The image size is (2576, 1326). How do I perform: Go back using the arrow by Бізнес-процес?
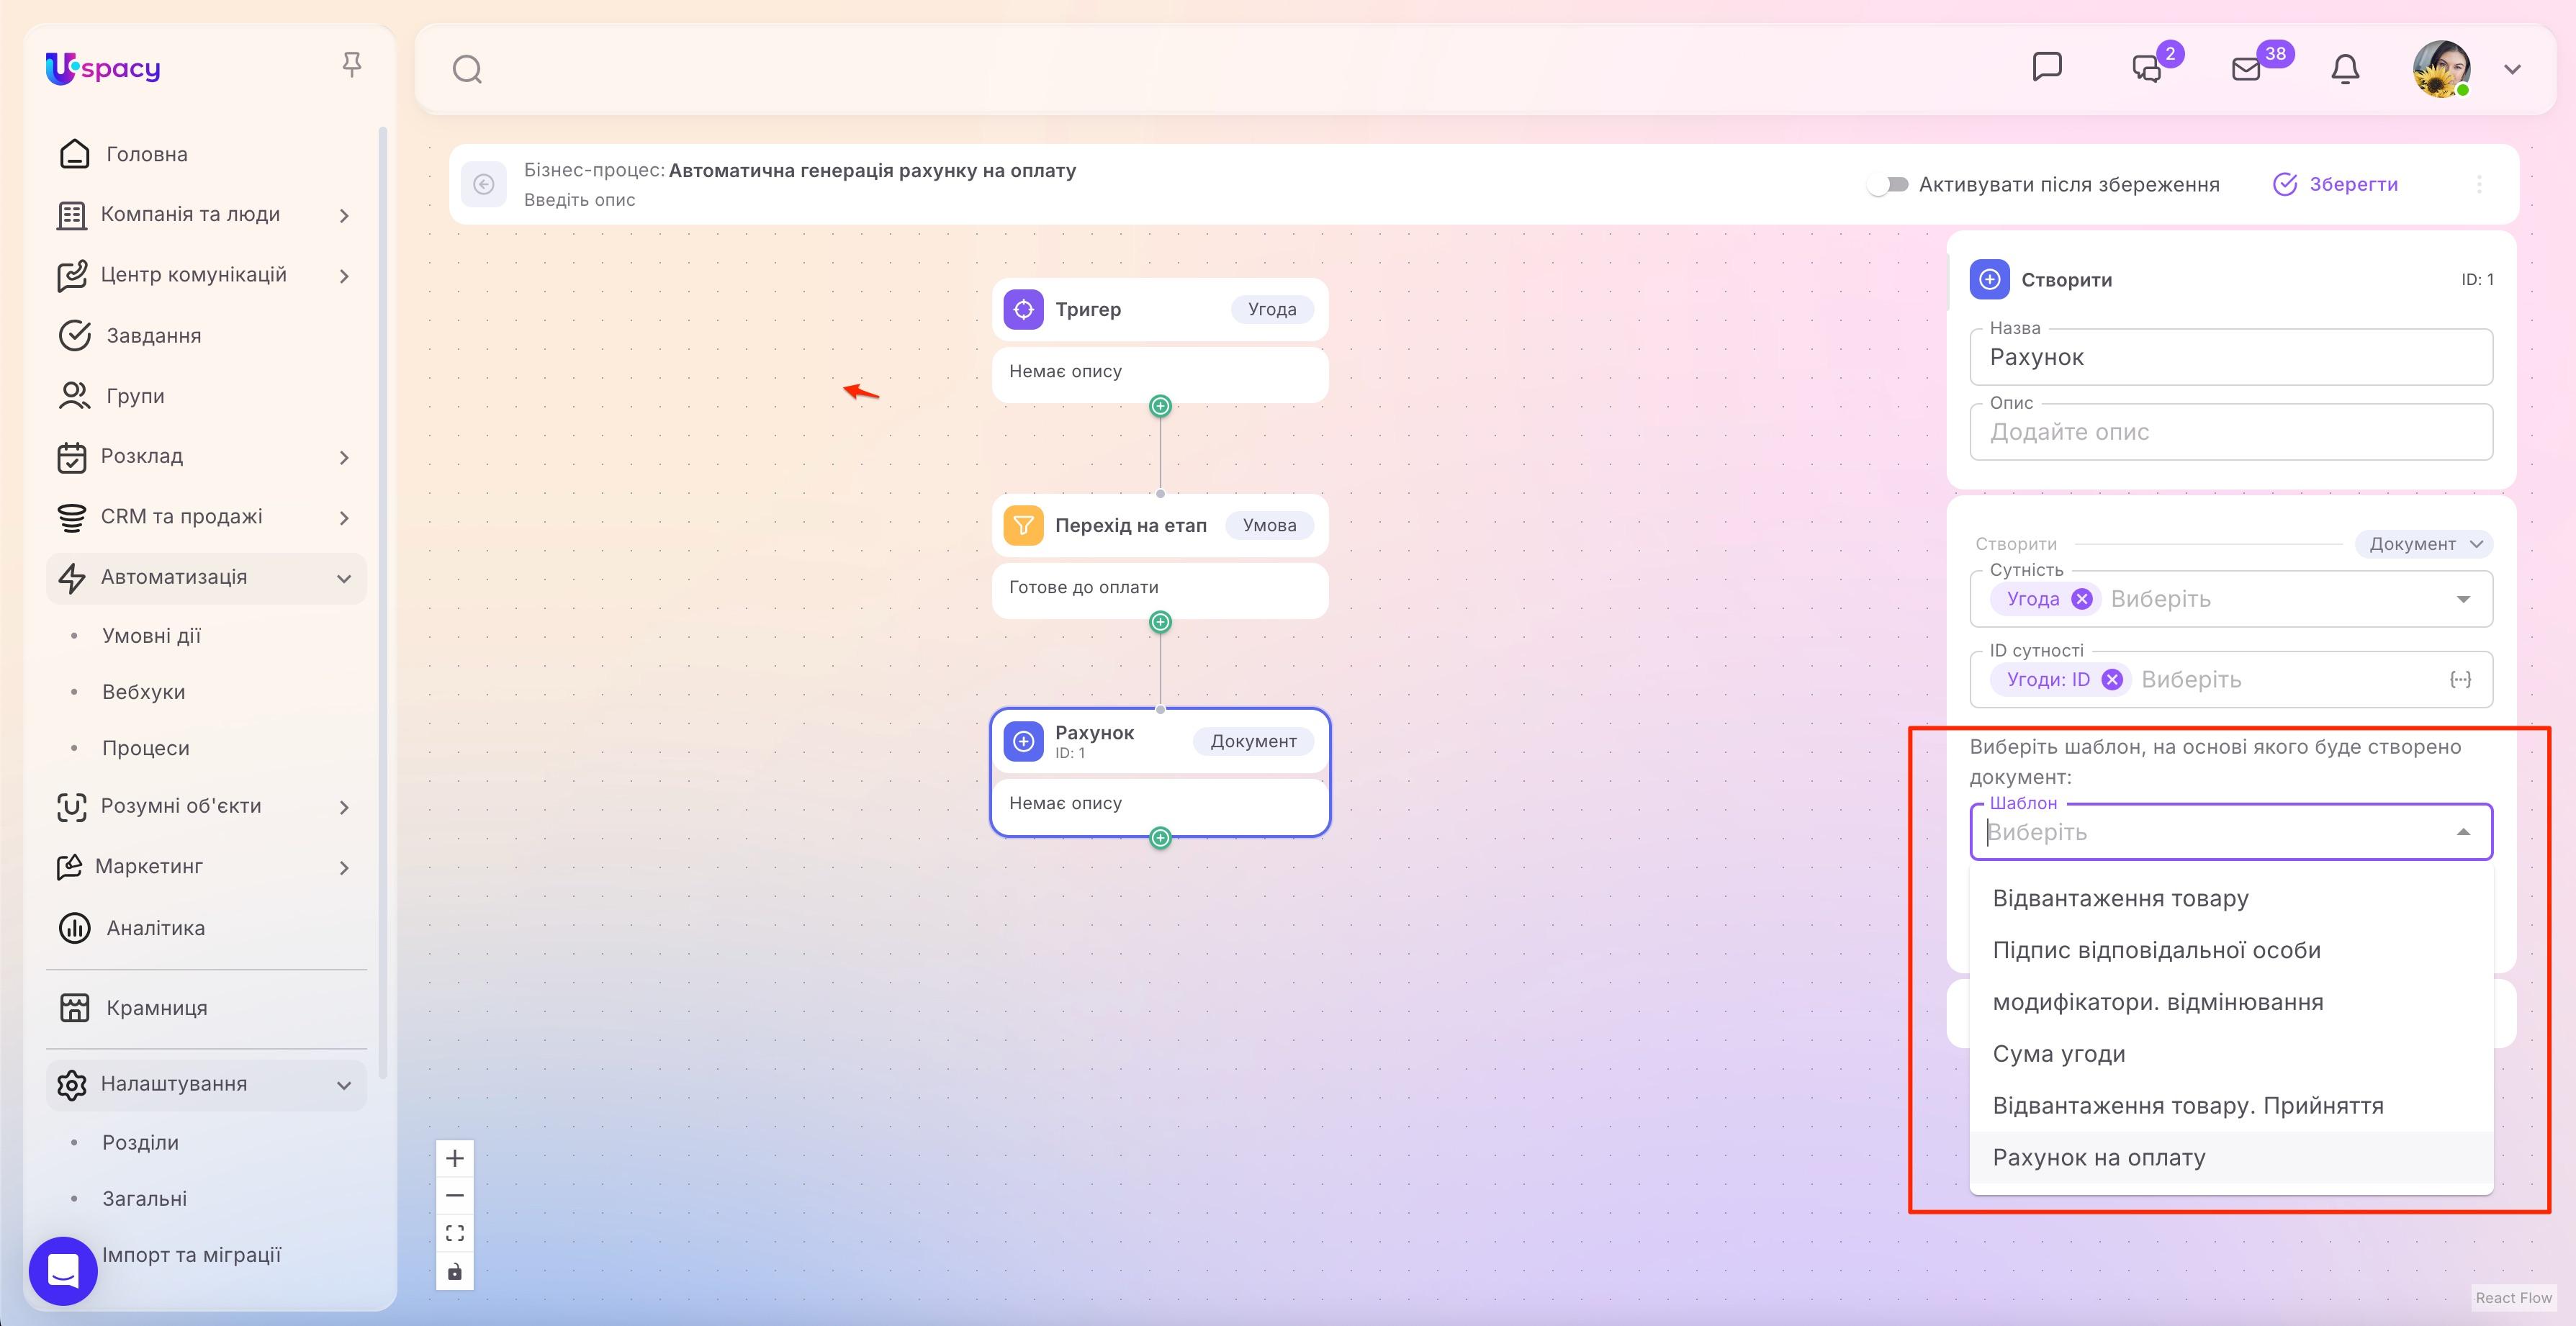[x=484, y=184]
